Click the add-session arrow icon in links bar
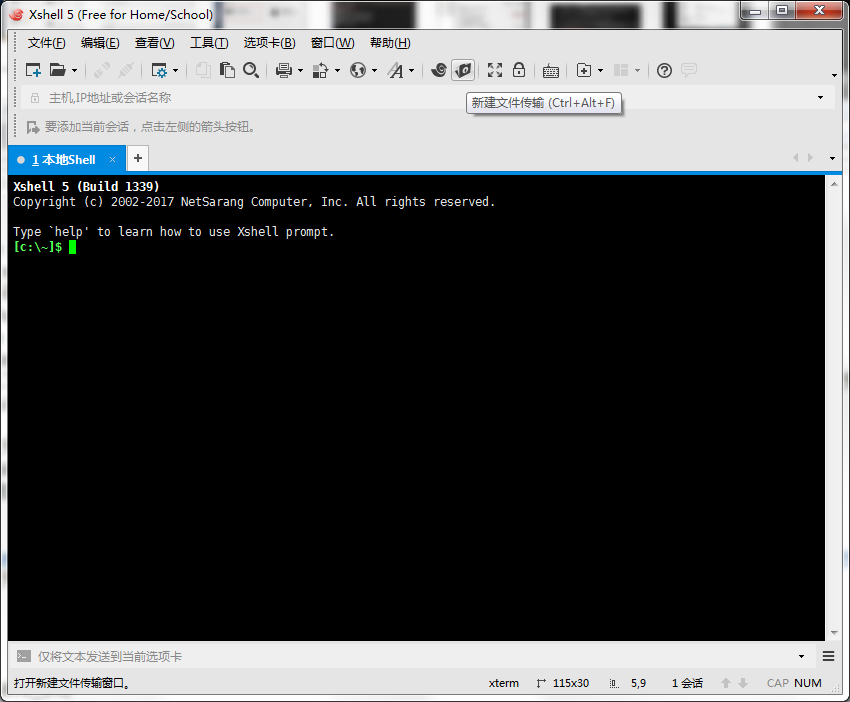 click(x=33, y=127)
